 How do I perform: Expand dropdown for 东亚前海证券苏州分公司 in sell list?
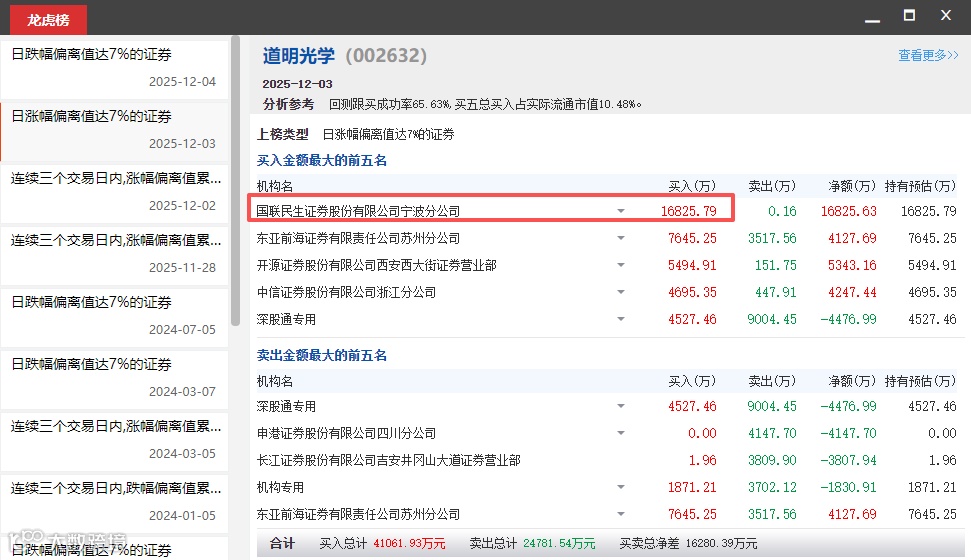[x=620, y=514]
